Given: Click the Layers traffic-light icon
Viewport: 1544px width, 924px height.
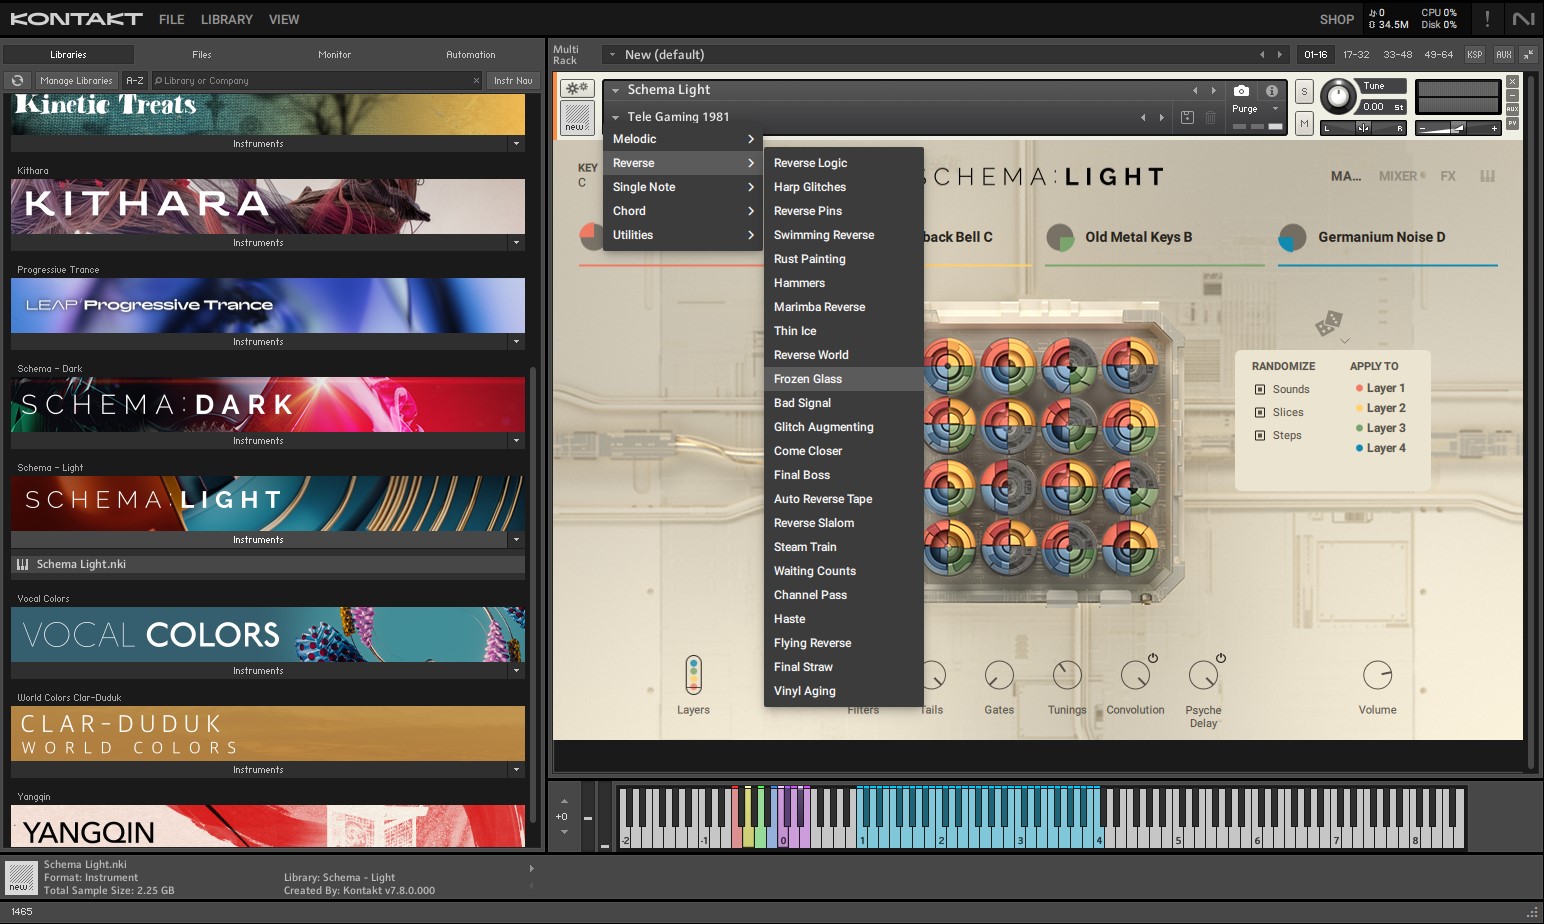Looking at the screenshot, I should point(693,675).
